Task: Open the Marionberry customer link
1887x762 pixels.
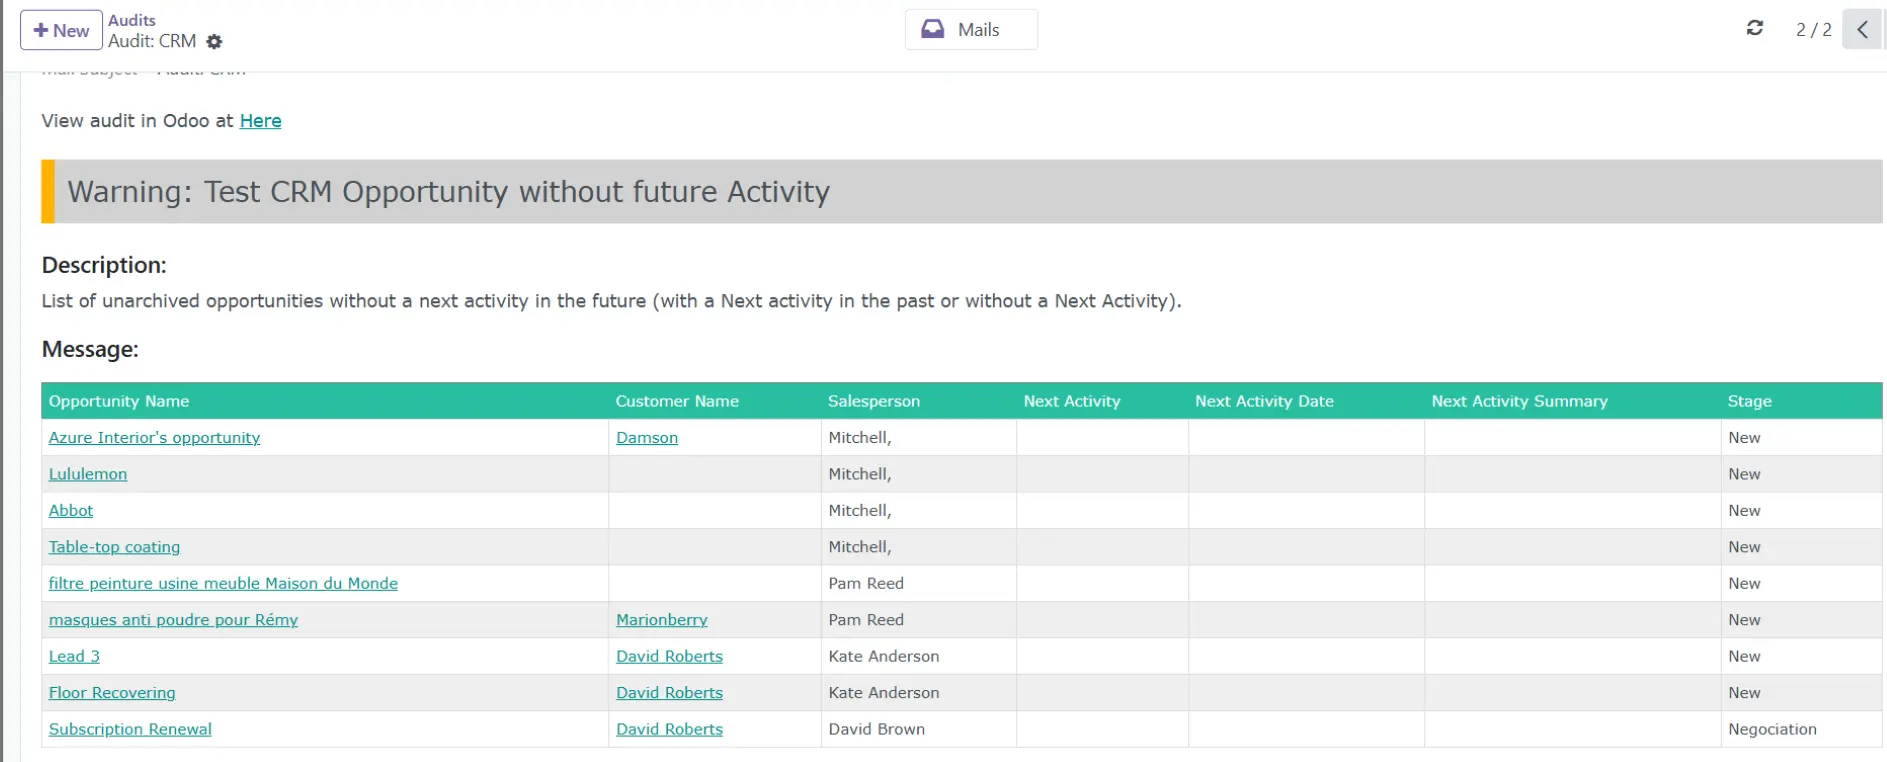Action: click(x=661, y=620)
